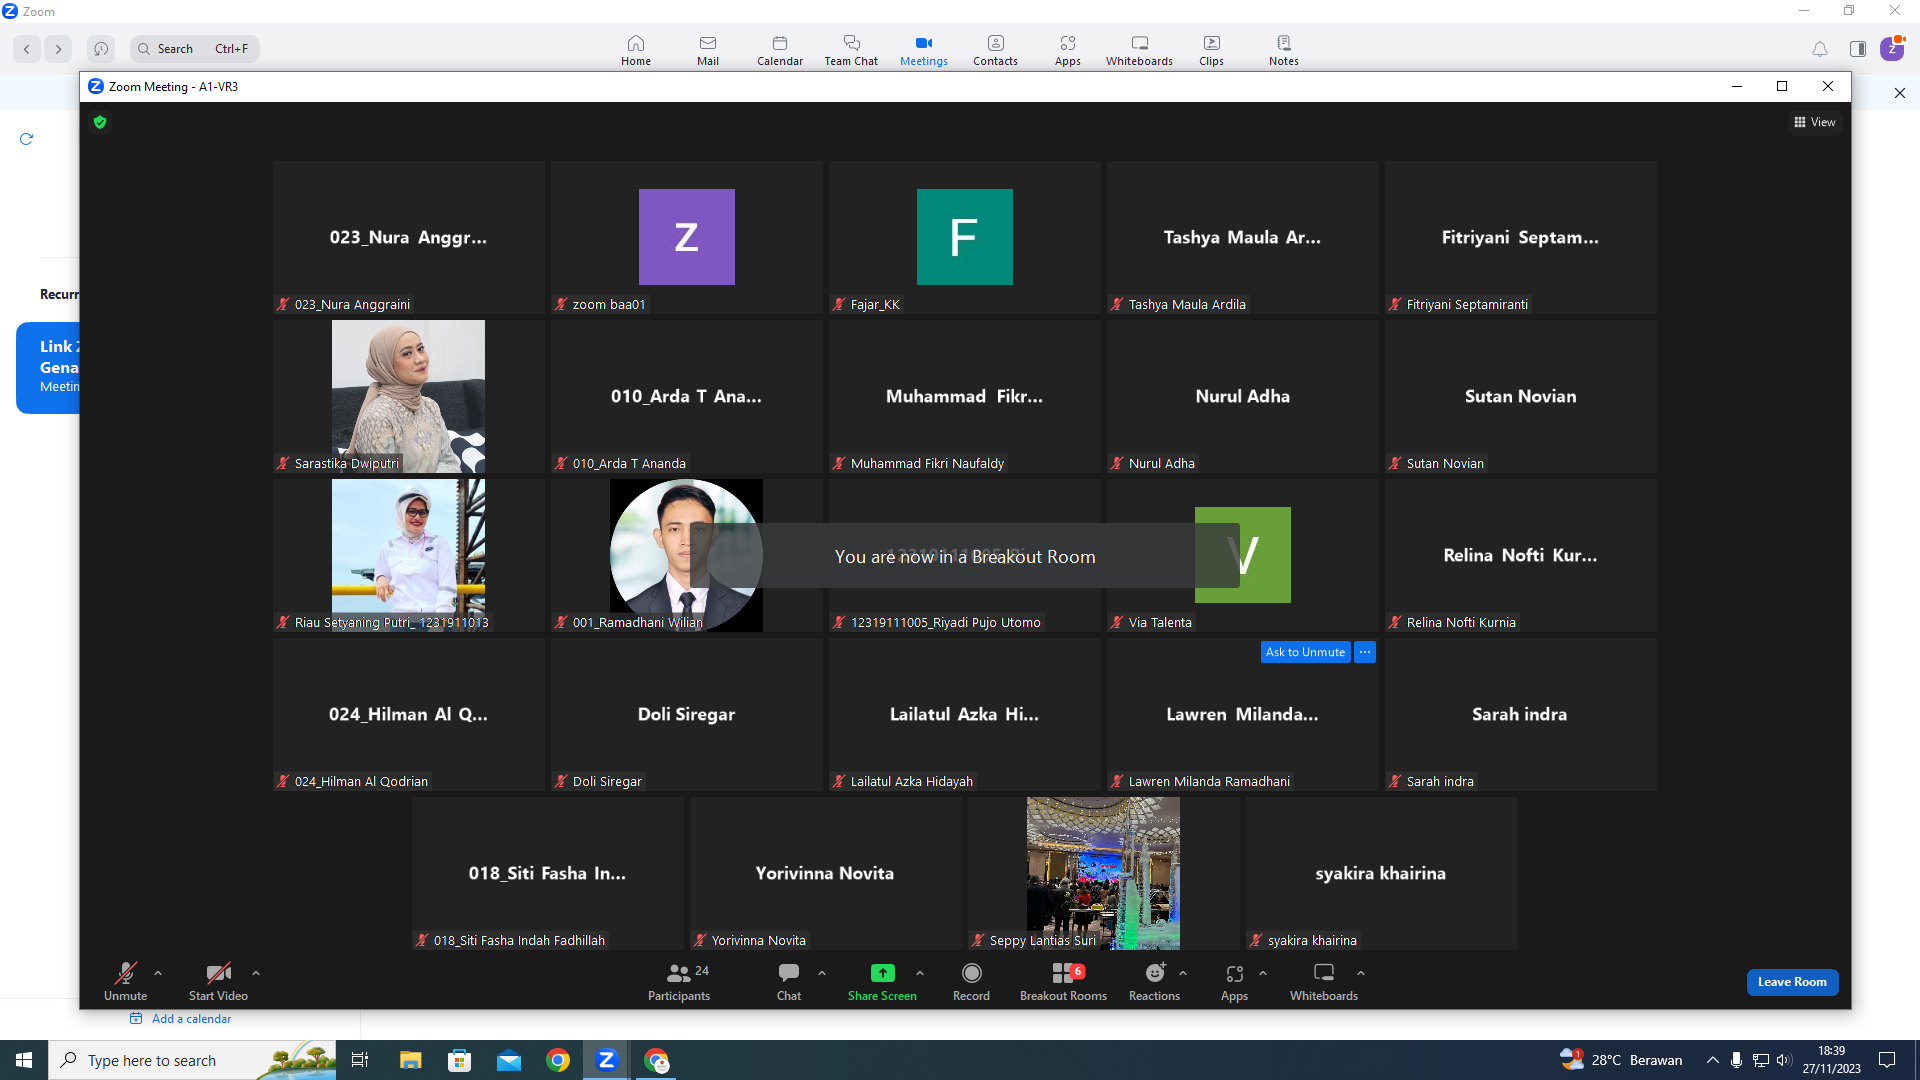The height and width of the screenshot is (1080, 1920).
Task: Open the View layout dropdown
Action: click(x=1815, y=122)
